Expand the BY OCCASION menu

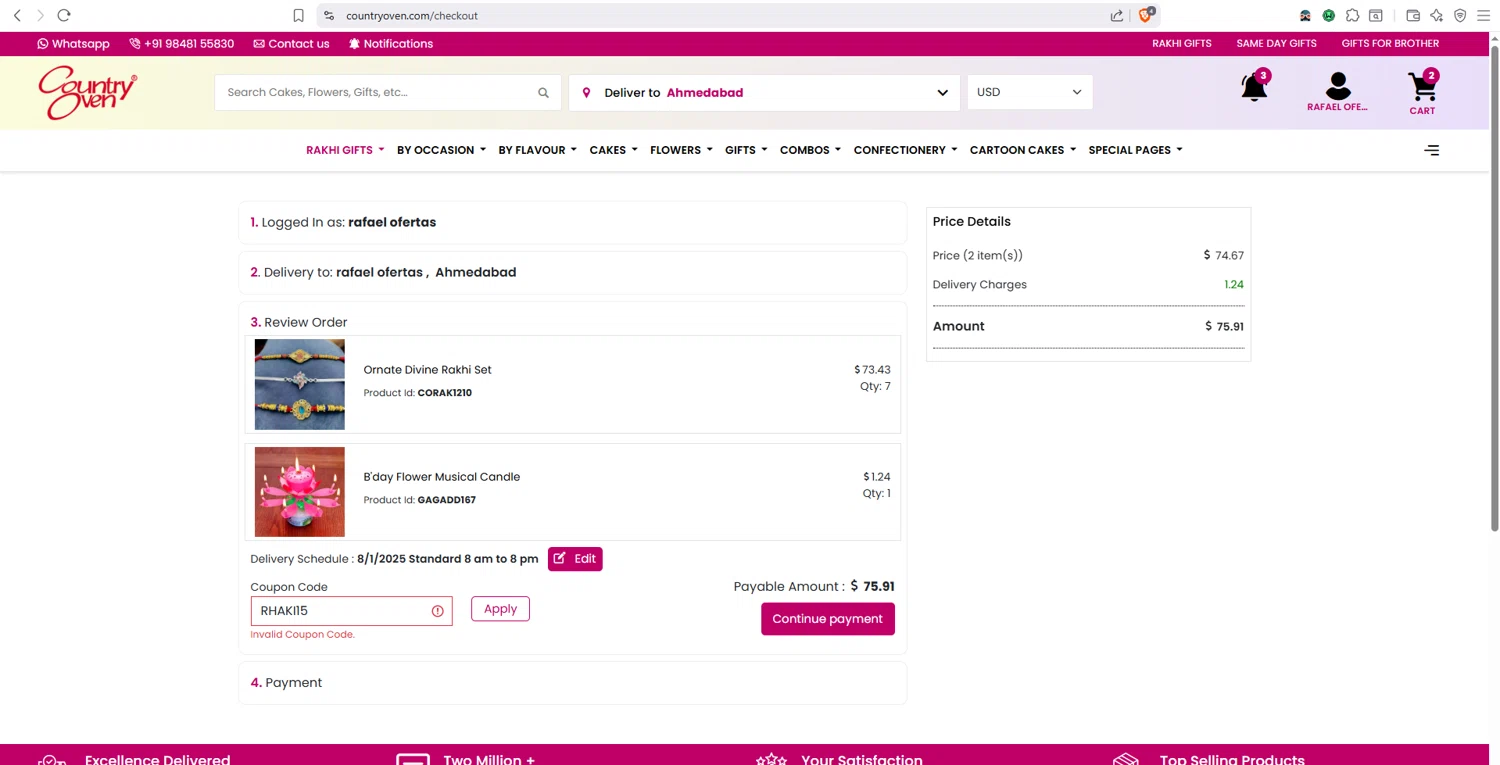point(441,150)
